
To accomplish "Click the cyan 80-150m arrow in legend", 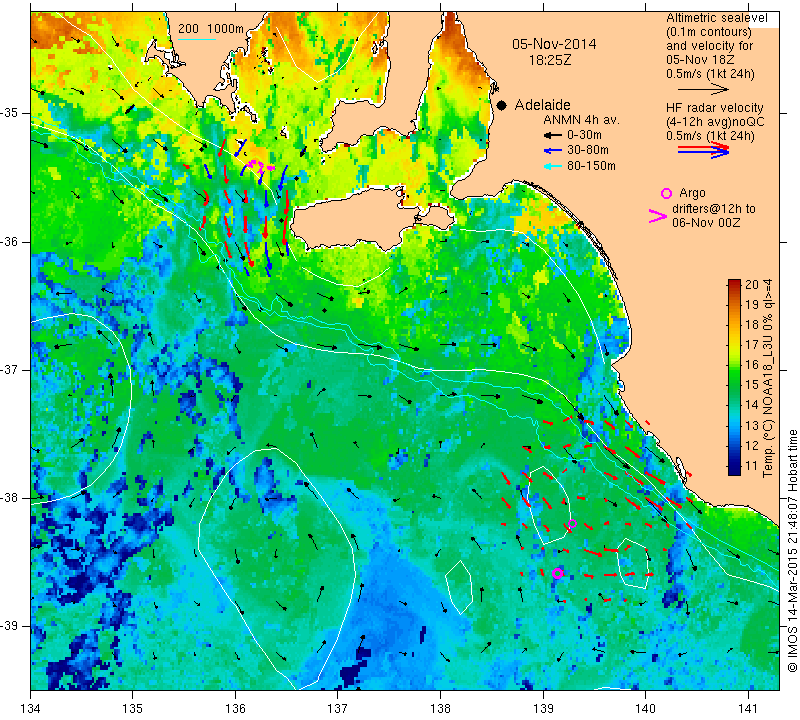I will pos(552,166).
